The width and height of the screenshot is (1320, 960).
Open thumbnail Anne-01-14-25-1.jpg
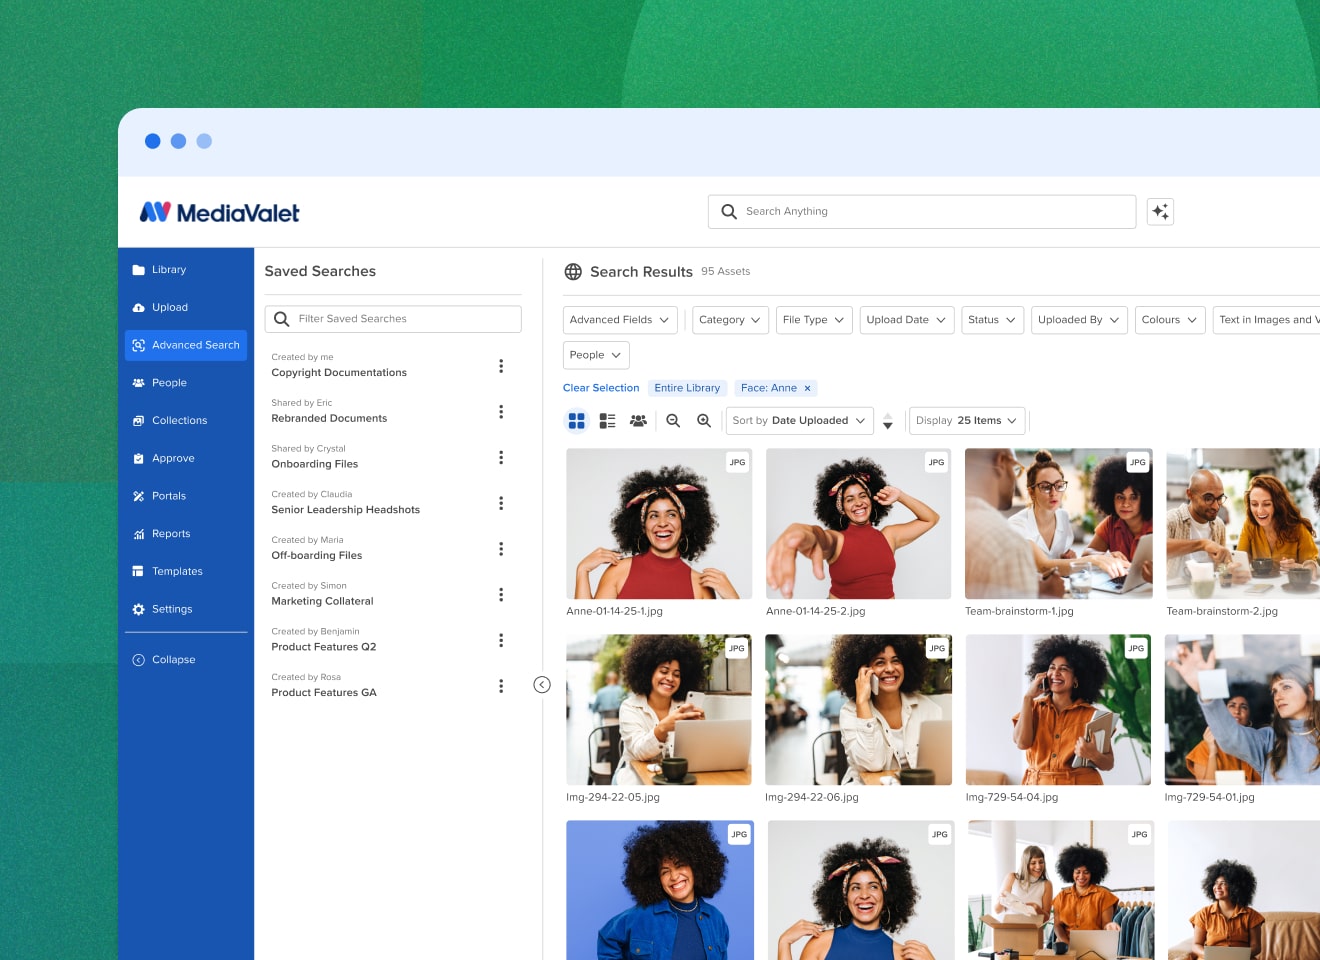[x=659, y=524]
